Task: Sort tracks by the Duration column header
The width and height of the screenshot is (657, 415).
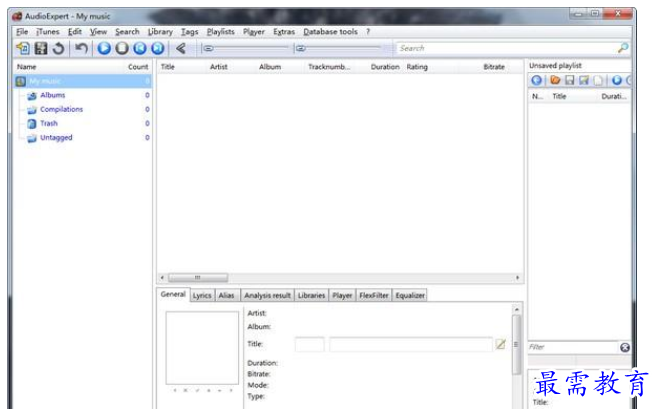Action: point(385,67)
